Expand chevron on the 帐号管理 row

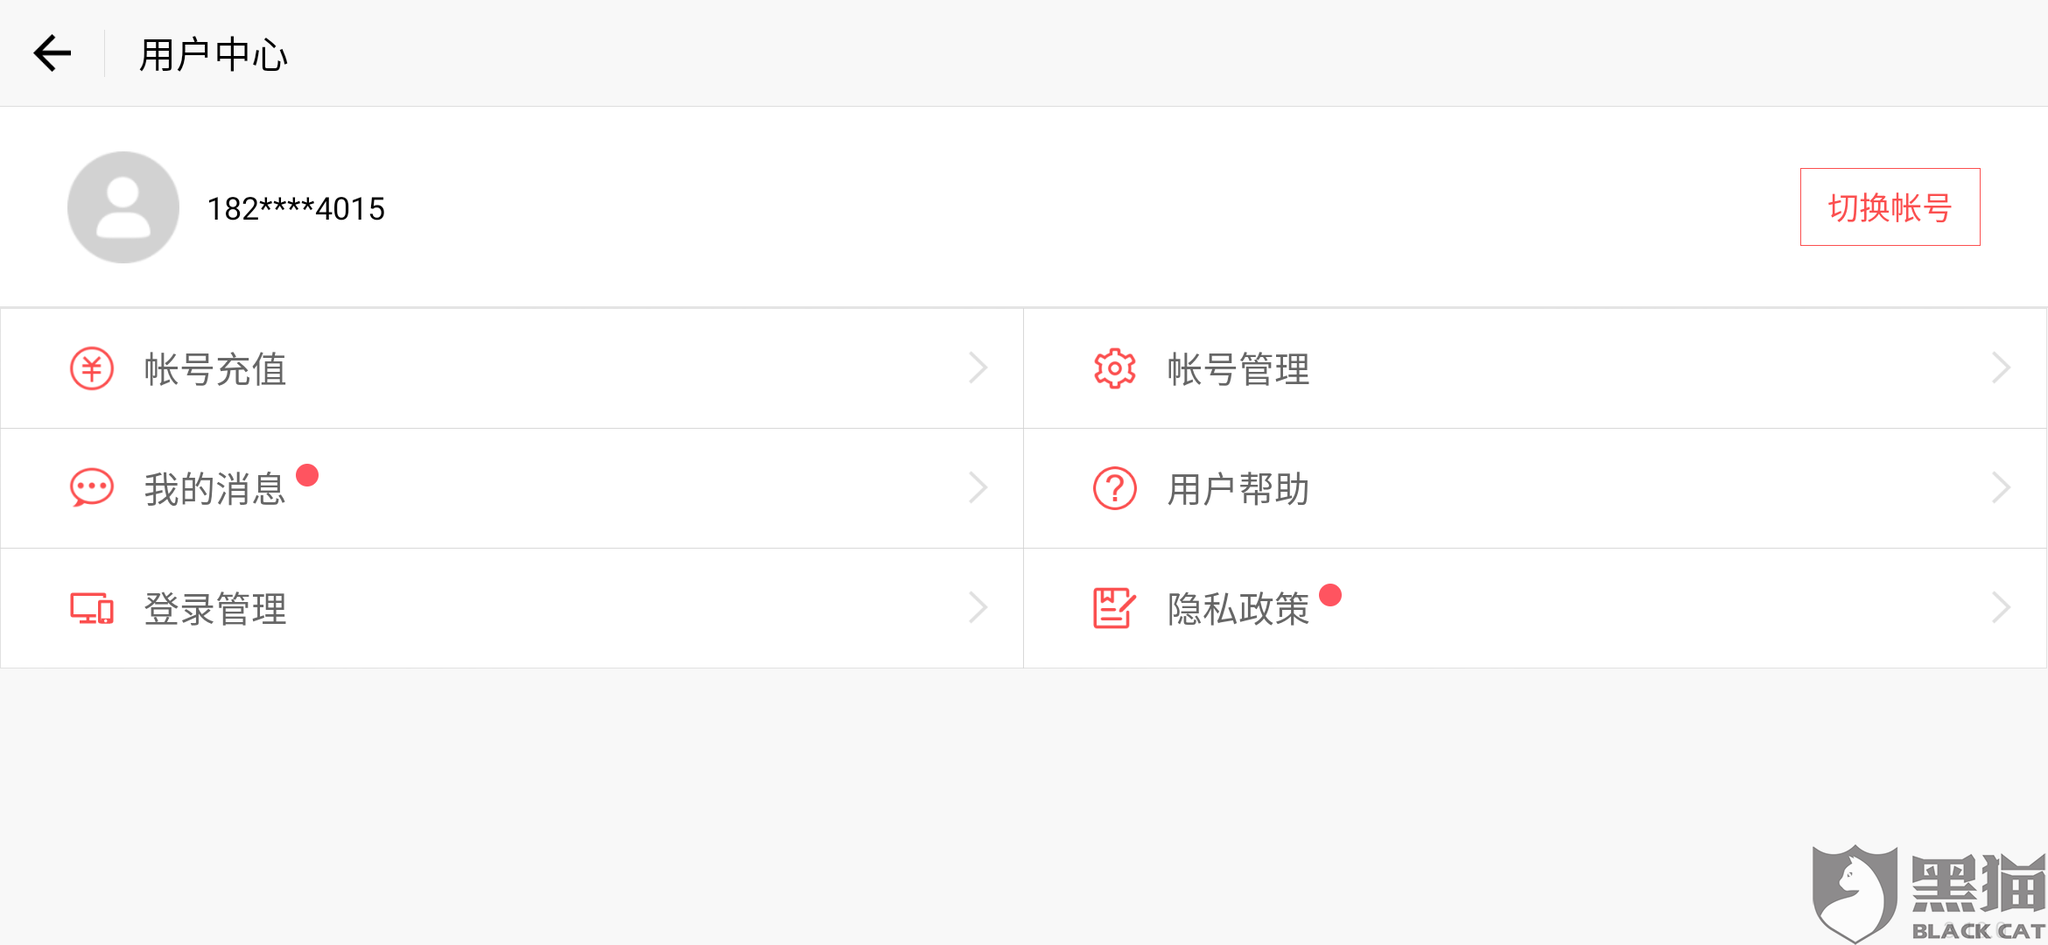pos(2000,368)
